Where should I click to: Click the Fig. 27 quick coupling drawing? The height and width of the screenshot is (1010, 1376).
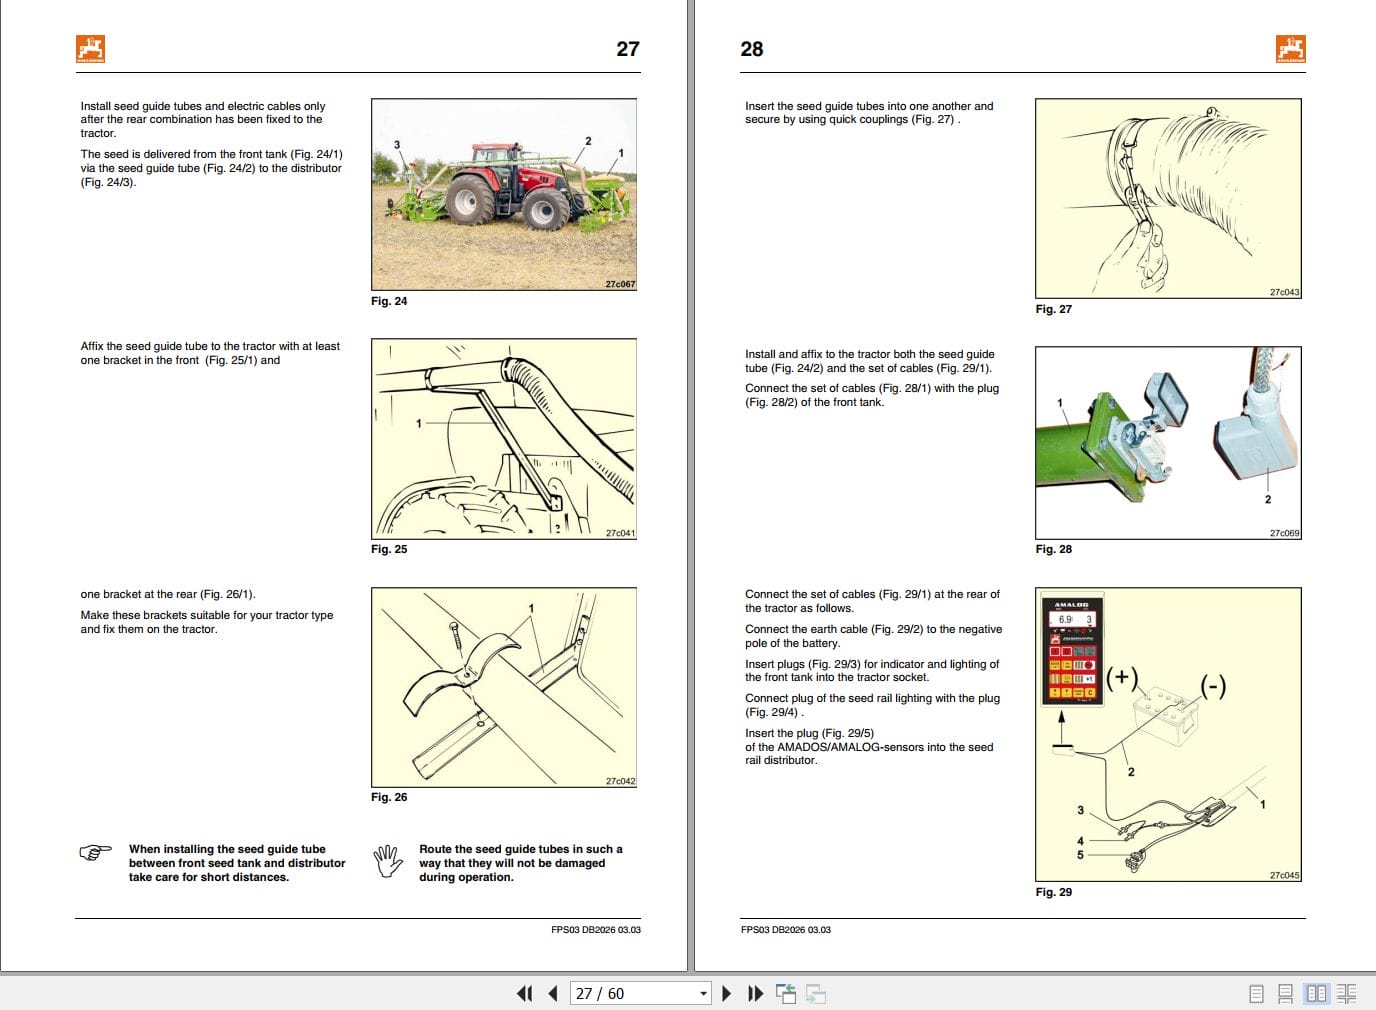click(1168, 198)
